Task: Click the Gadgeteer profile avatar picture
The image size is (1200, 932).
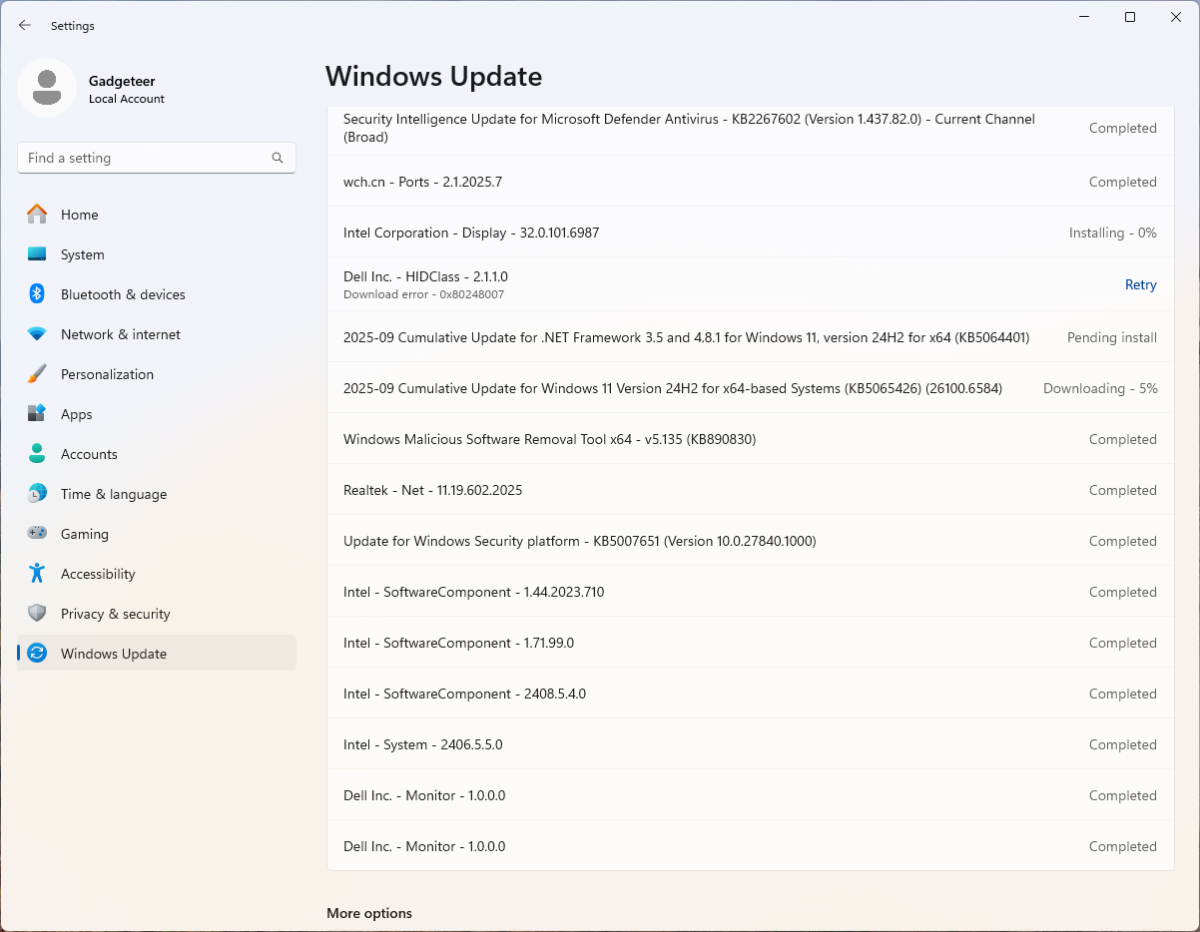Action: click(x=46, y=88)
